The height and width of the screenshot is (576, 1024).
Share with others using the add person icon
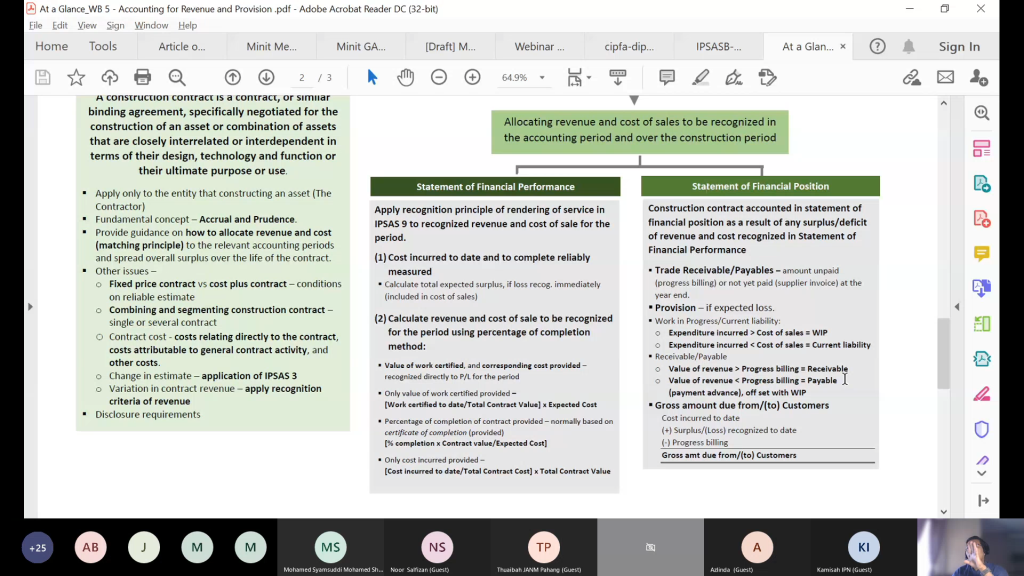pyautogui.click(x=978, y=78)
